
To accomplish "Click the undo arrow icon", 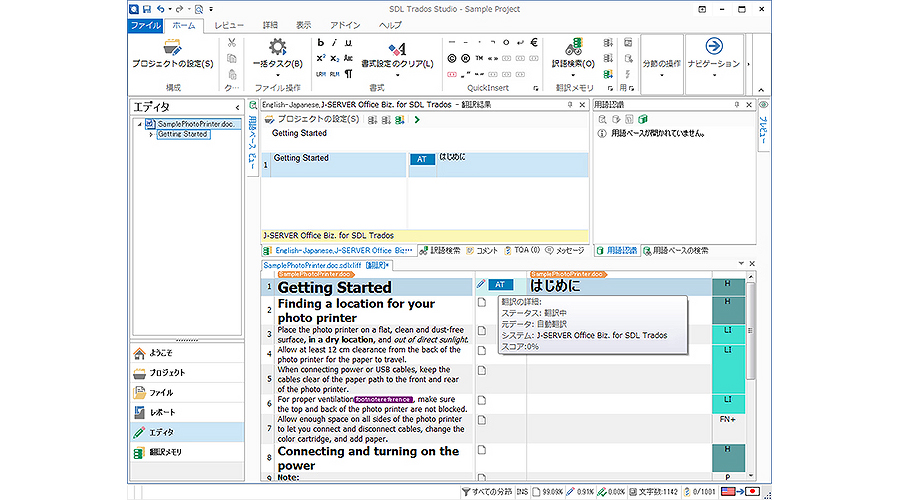I will tap(161, 9).
